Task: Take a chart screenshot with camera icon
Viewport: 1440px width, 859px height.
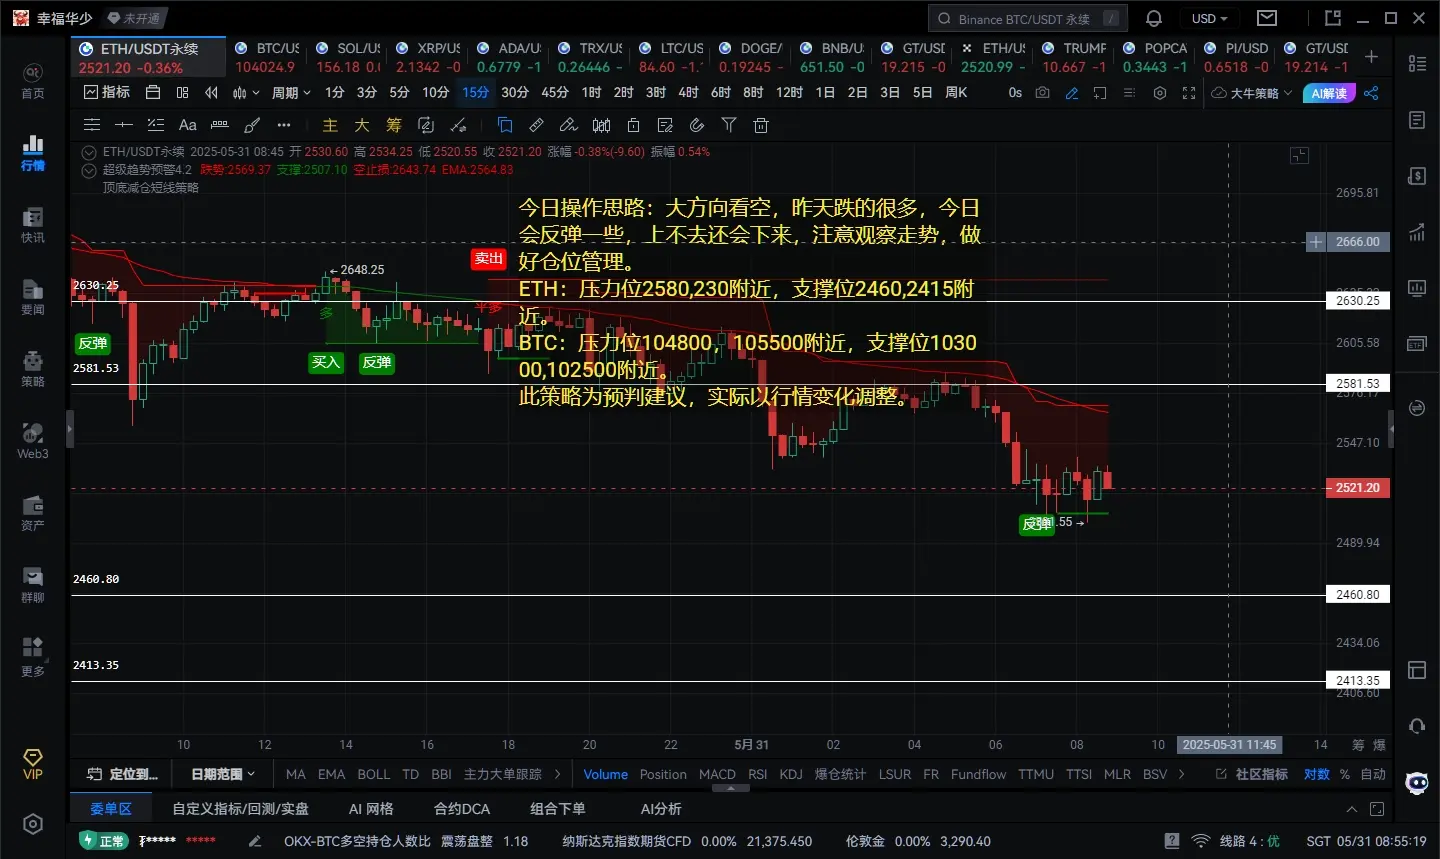Action: click(x=1043, y=93)
